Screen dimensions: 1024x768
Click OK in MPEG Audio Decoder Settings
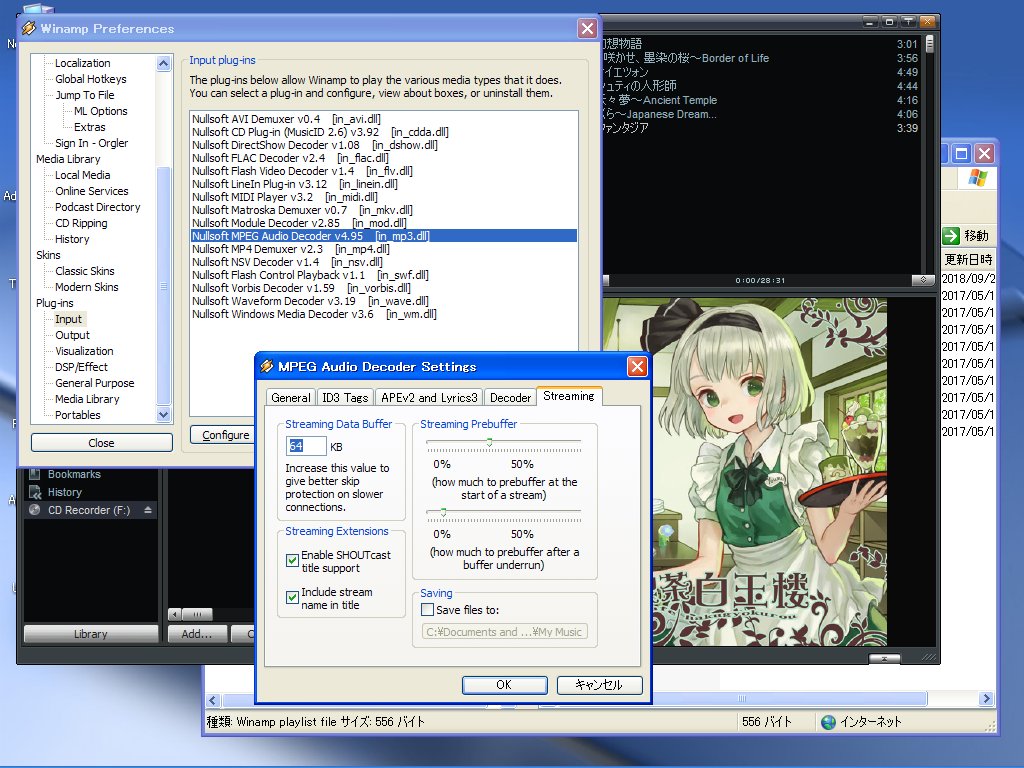[x=504, y=684]
